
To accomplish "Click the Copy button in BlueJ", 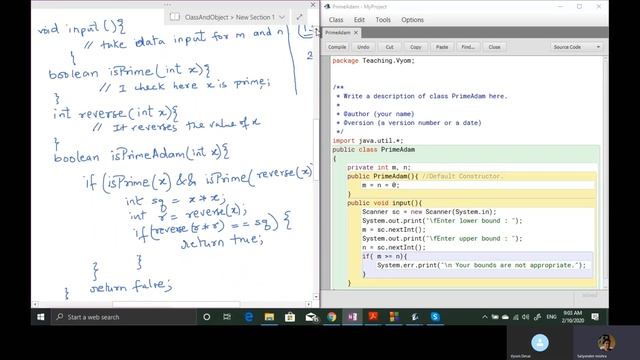I will coord(416,47).
